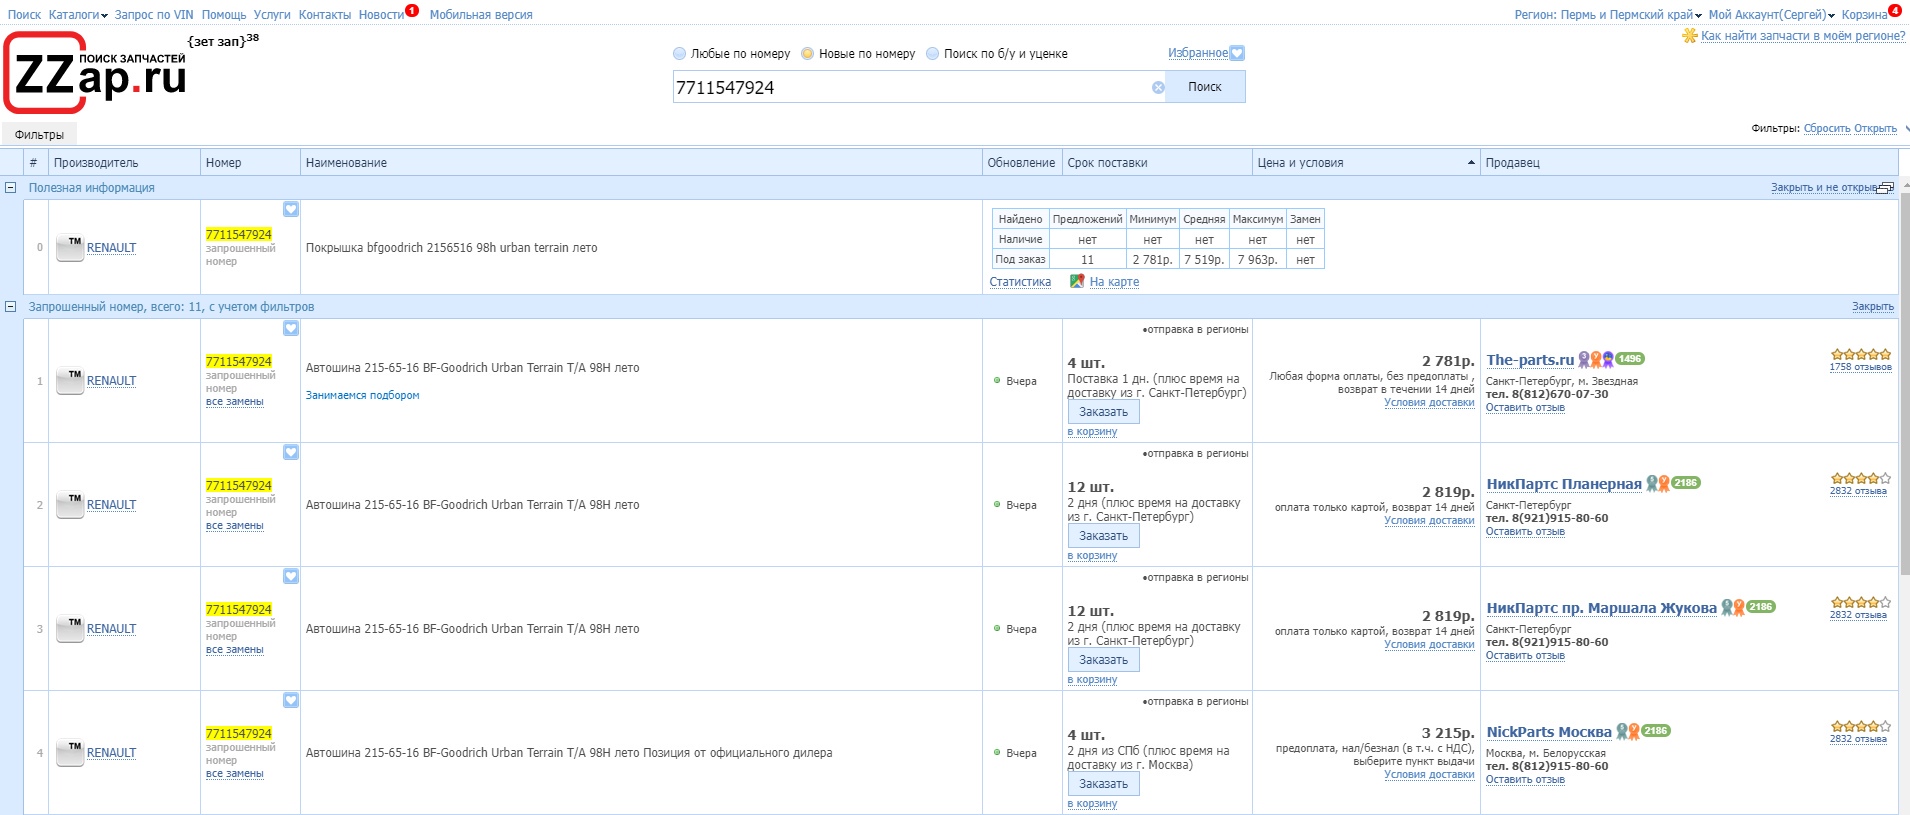Click Заказать for НикПартс Планерная offer
The width and height of the screenshot is (1910, 815).
1103,536
